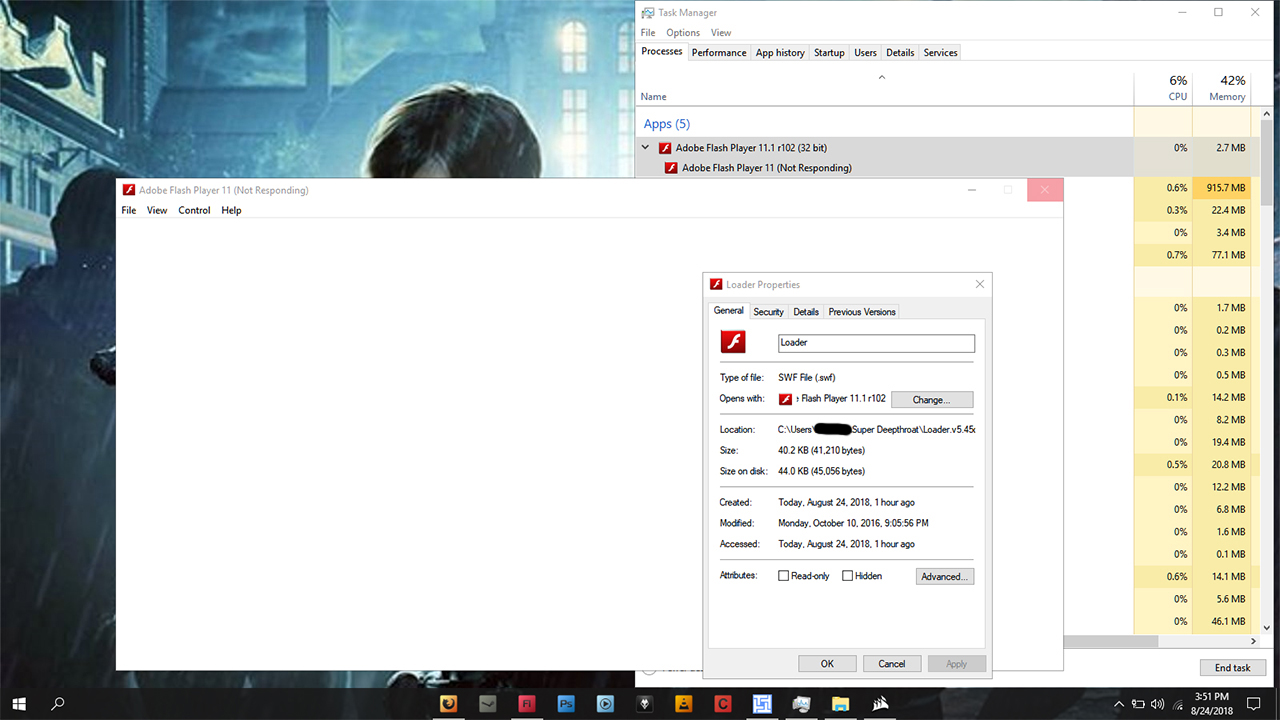1280x720 pixels.
Task: Click the column sort chevron above Name
Action: (882, 77)
